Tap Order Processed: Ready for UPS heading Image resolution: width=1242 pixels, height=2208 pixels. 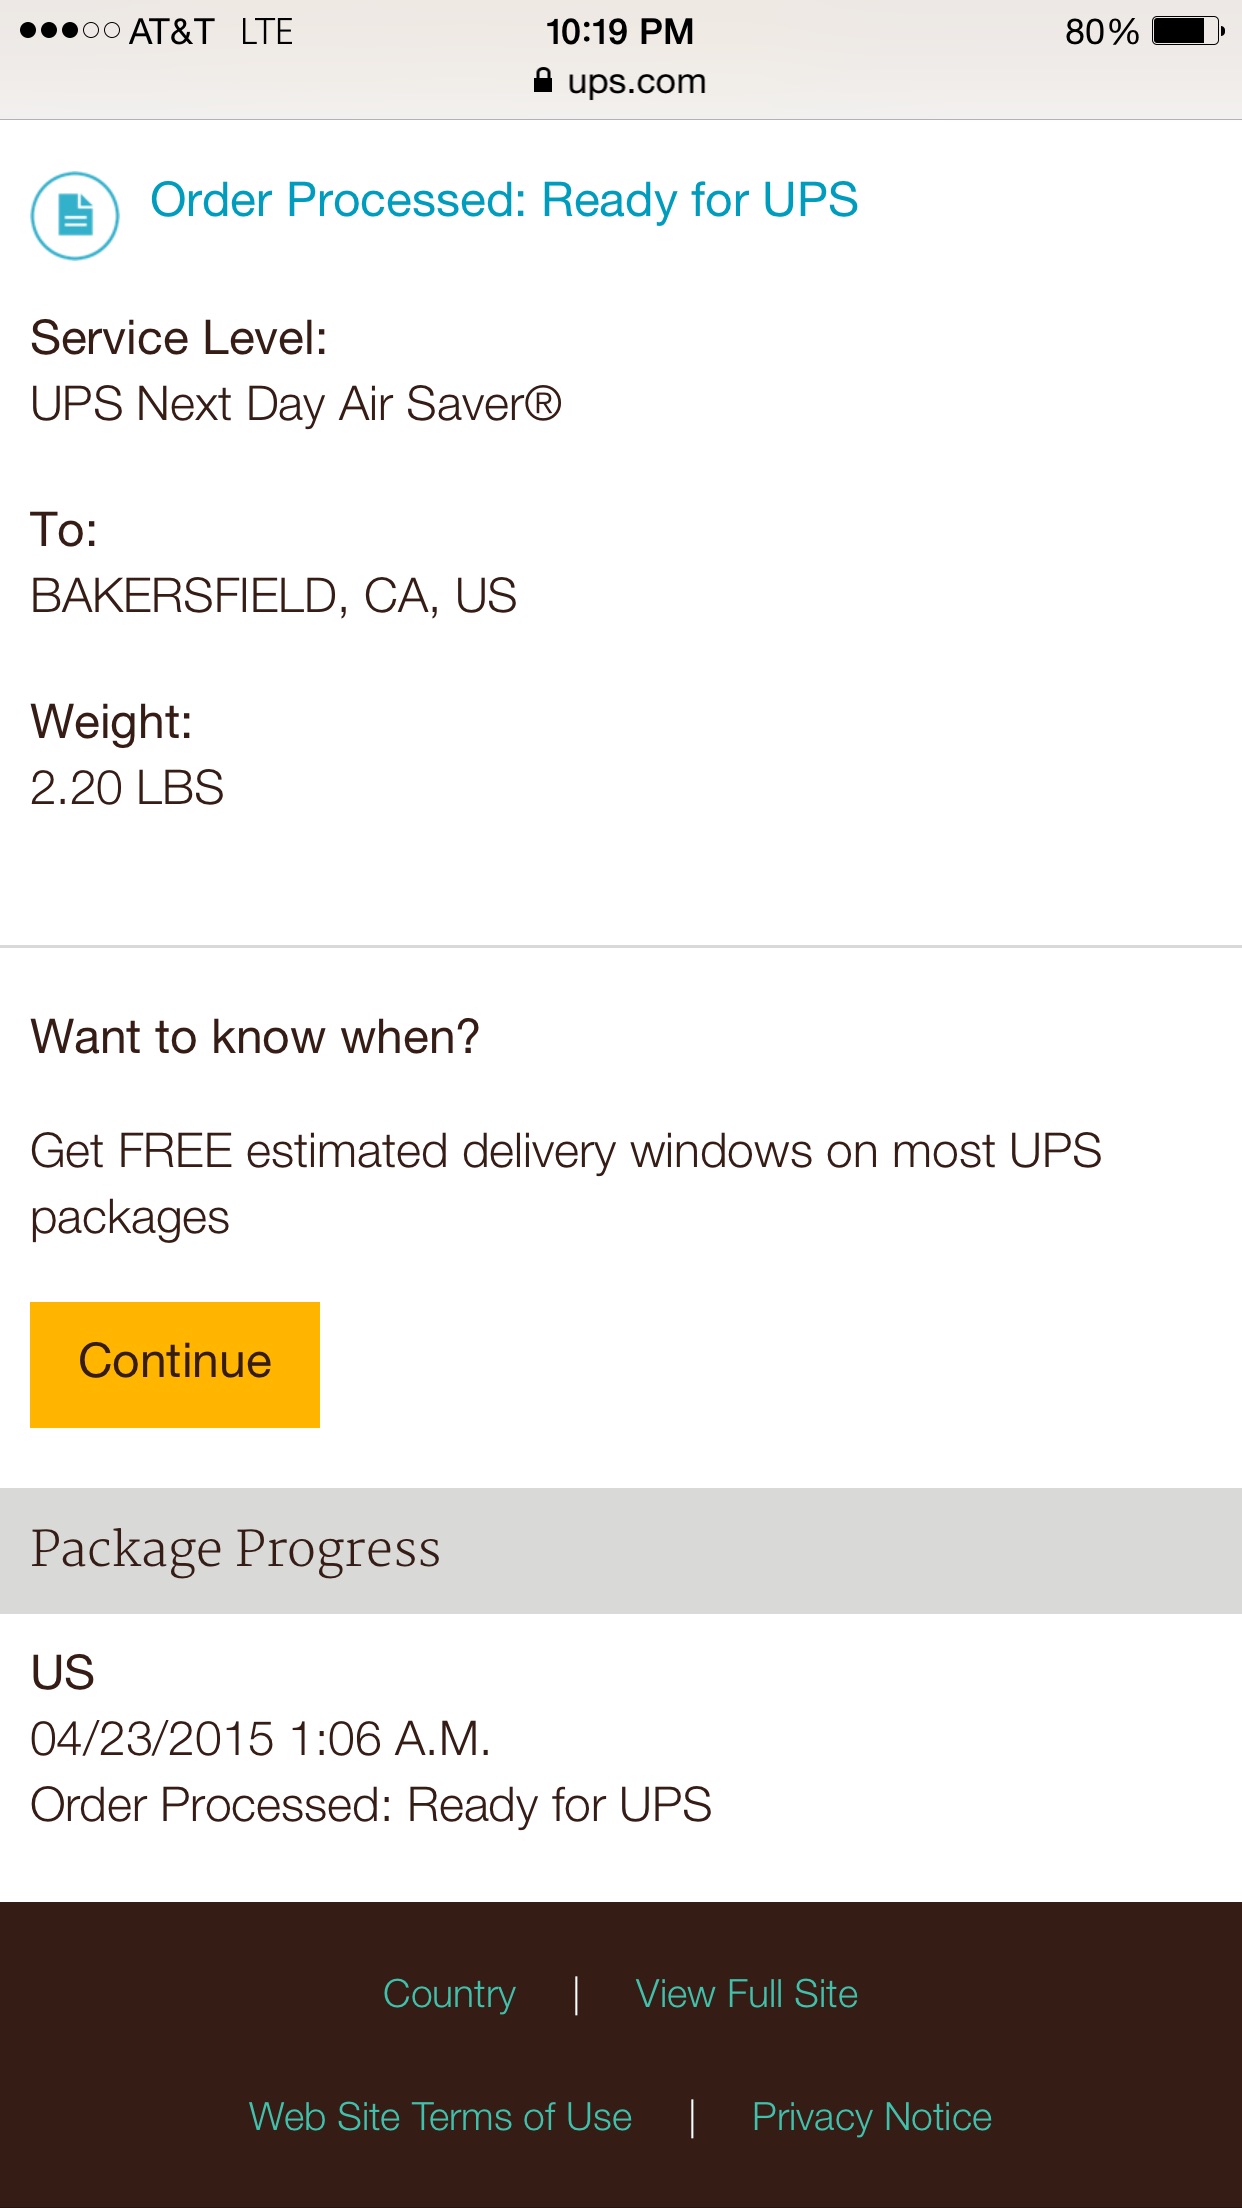coord(504,200)
